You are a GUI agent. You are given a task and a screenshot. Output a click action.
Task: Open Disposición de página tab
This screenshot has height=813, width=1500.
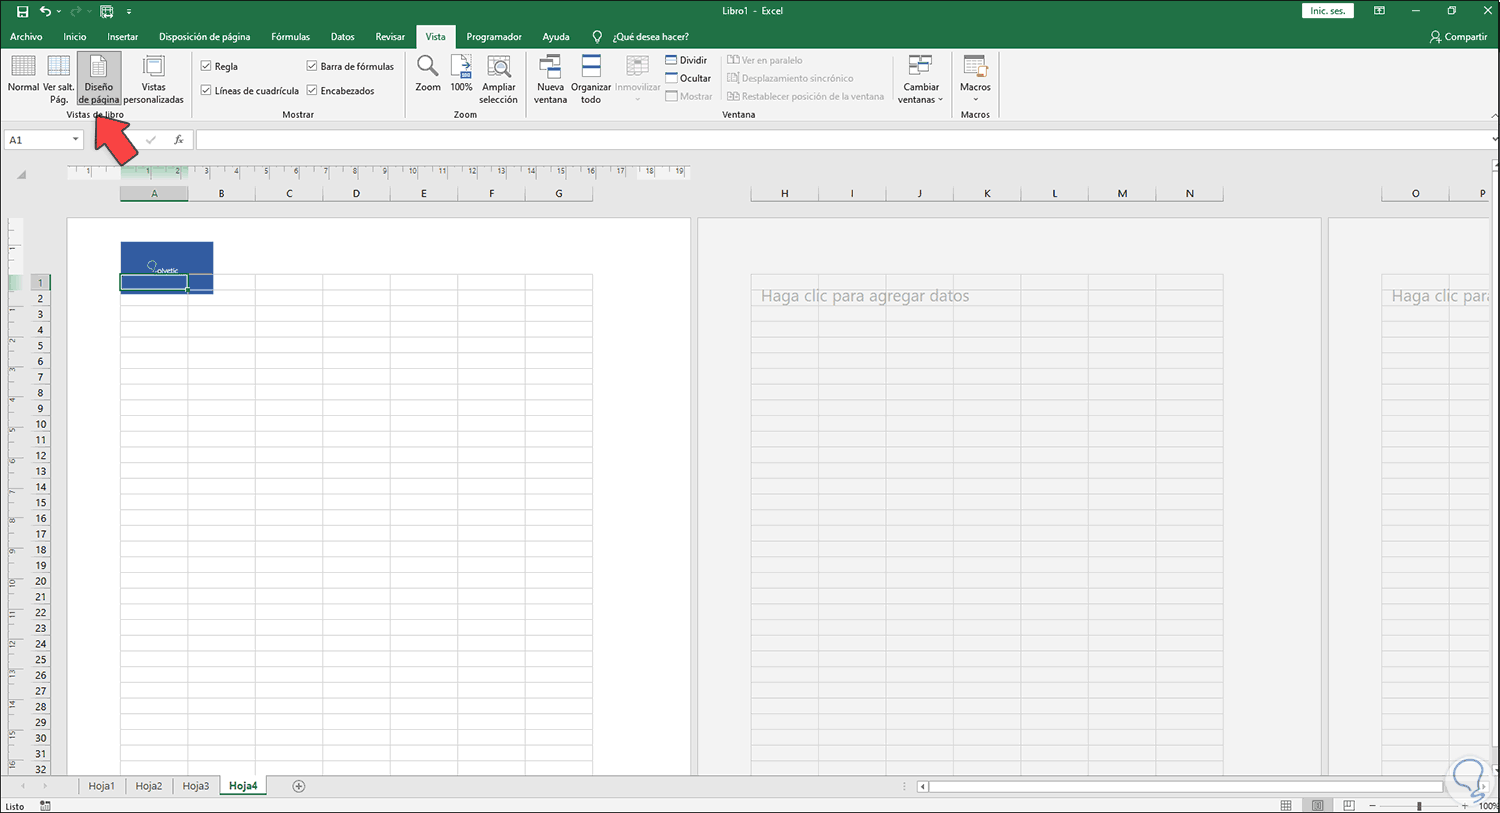[204, 37]
